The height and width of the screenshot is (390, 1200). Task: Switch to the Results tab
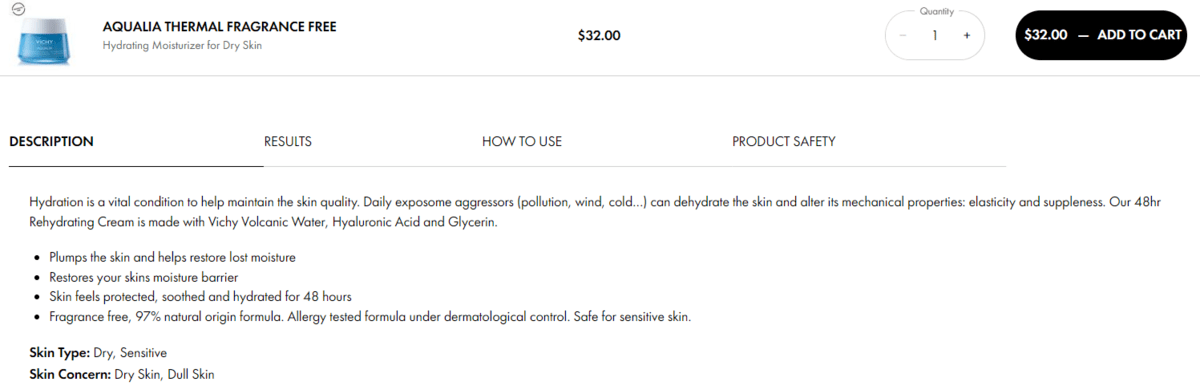click(288, 141)
